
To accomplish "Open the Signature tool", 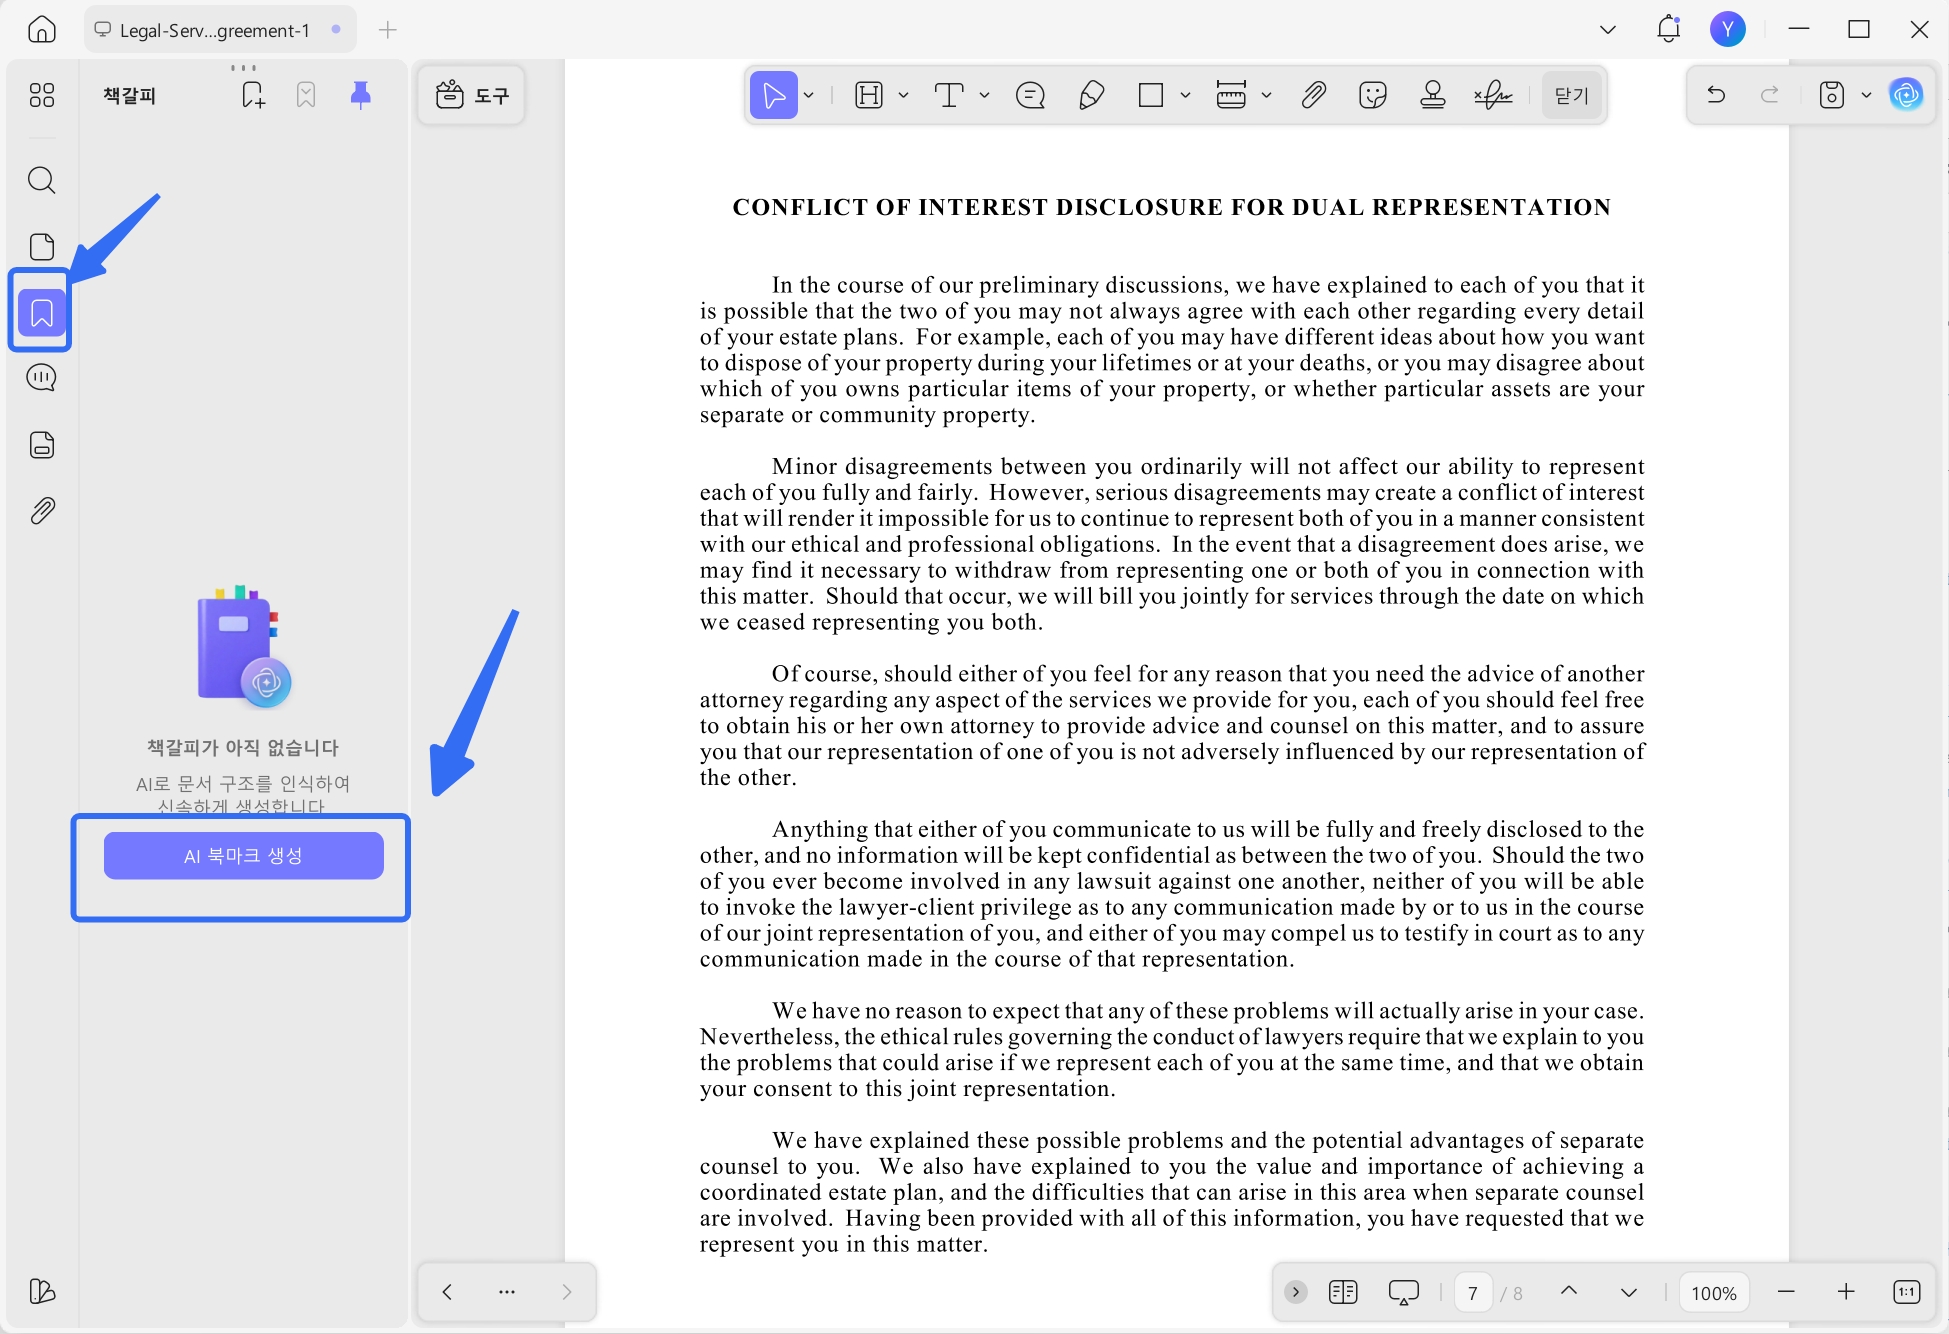I will coord(1493,95).
